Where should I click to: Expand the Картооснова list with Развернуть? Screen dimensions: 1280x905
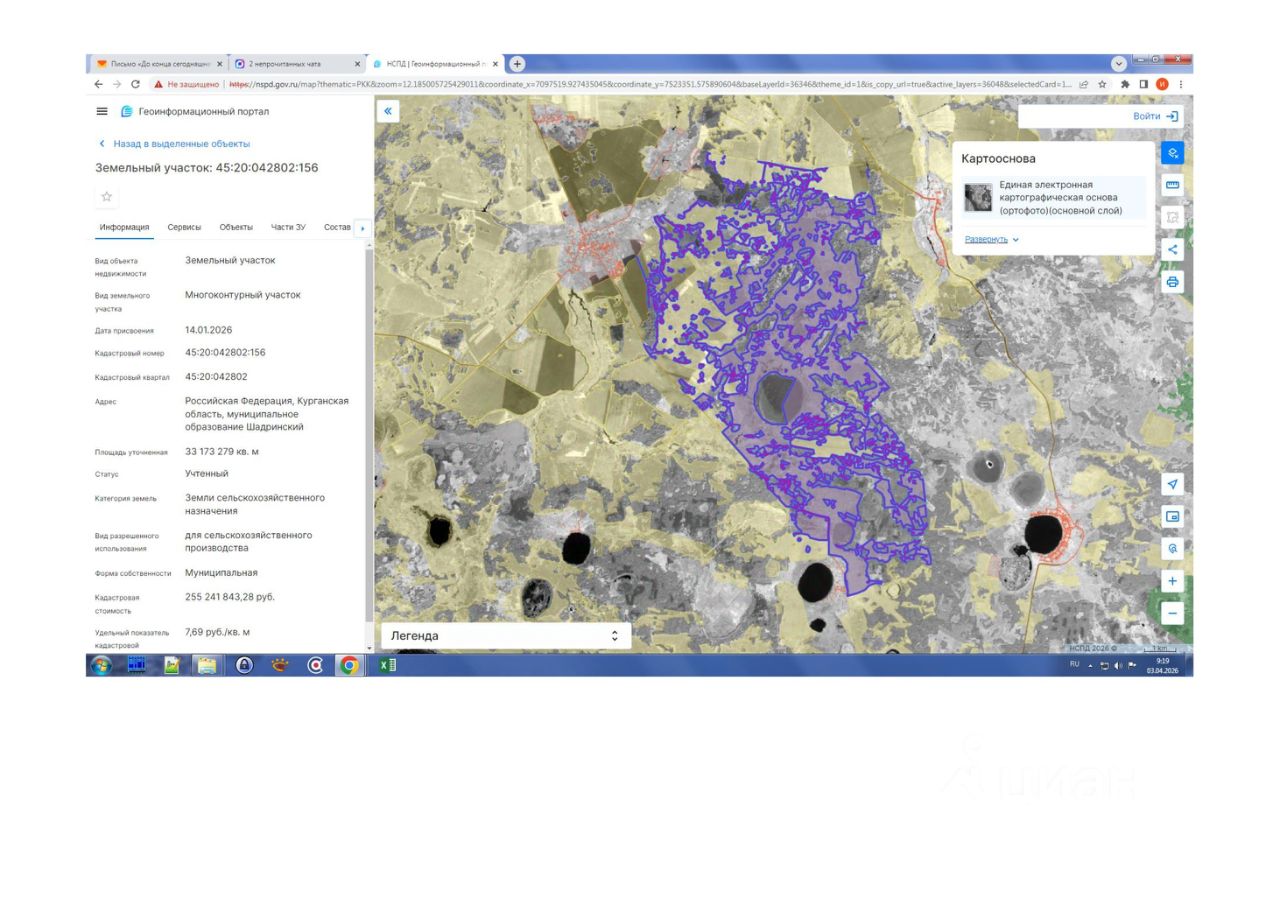coord(992,240)
